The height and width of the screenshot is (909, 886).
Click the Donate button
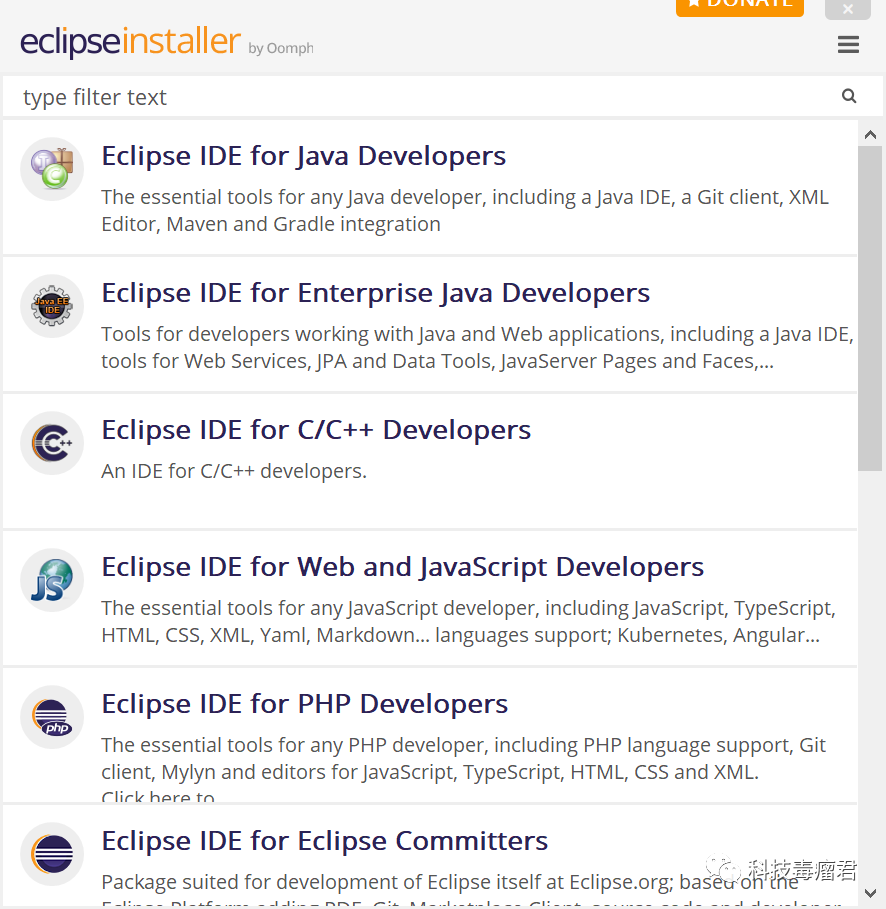(739, 7)
